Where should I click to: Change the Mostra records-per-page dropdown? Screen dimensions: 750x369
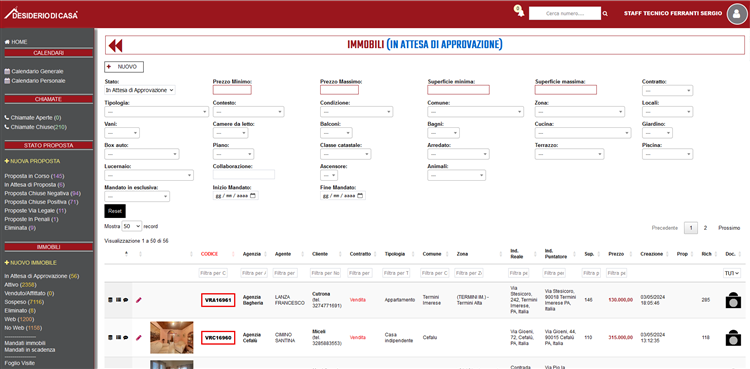132,226
